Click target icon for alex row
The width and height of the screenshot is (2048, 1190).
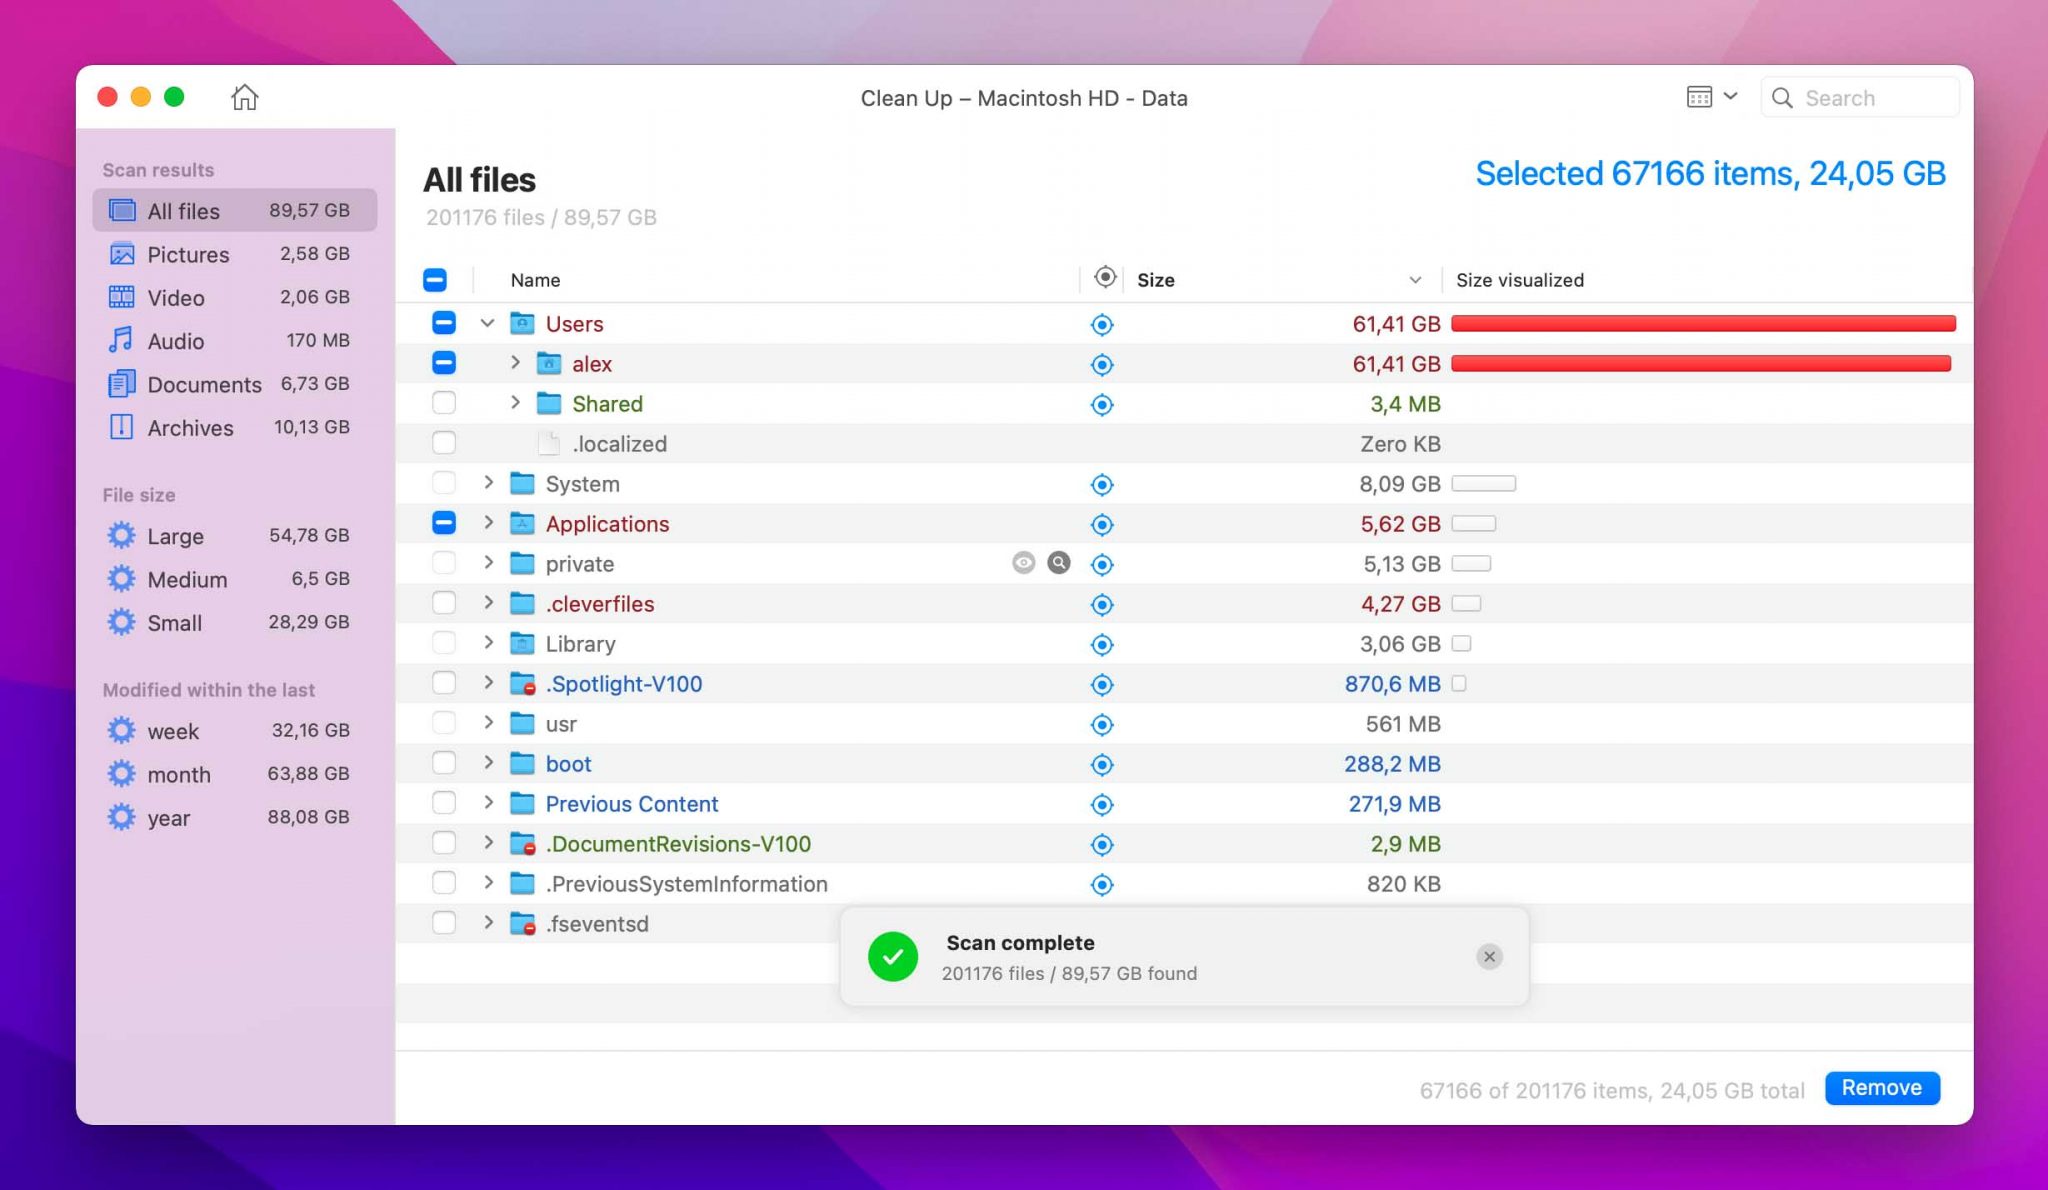[1101, 364]
